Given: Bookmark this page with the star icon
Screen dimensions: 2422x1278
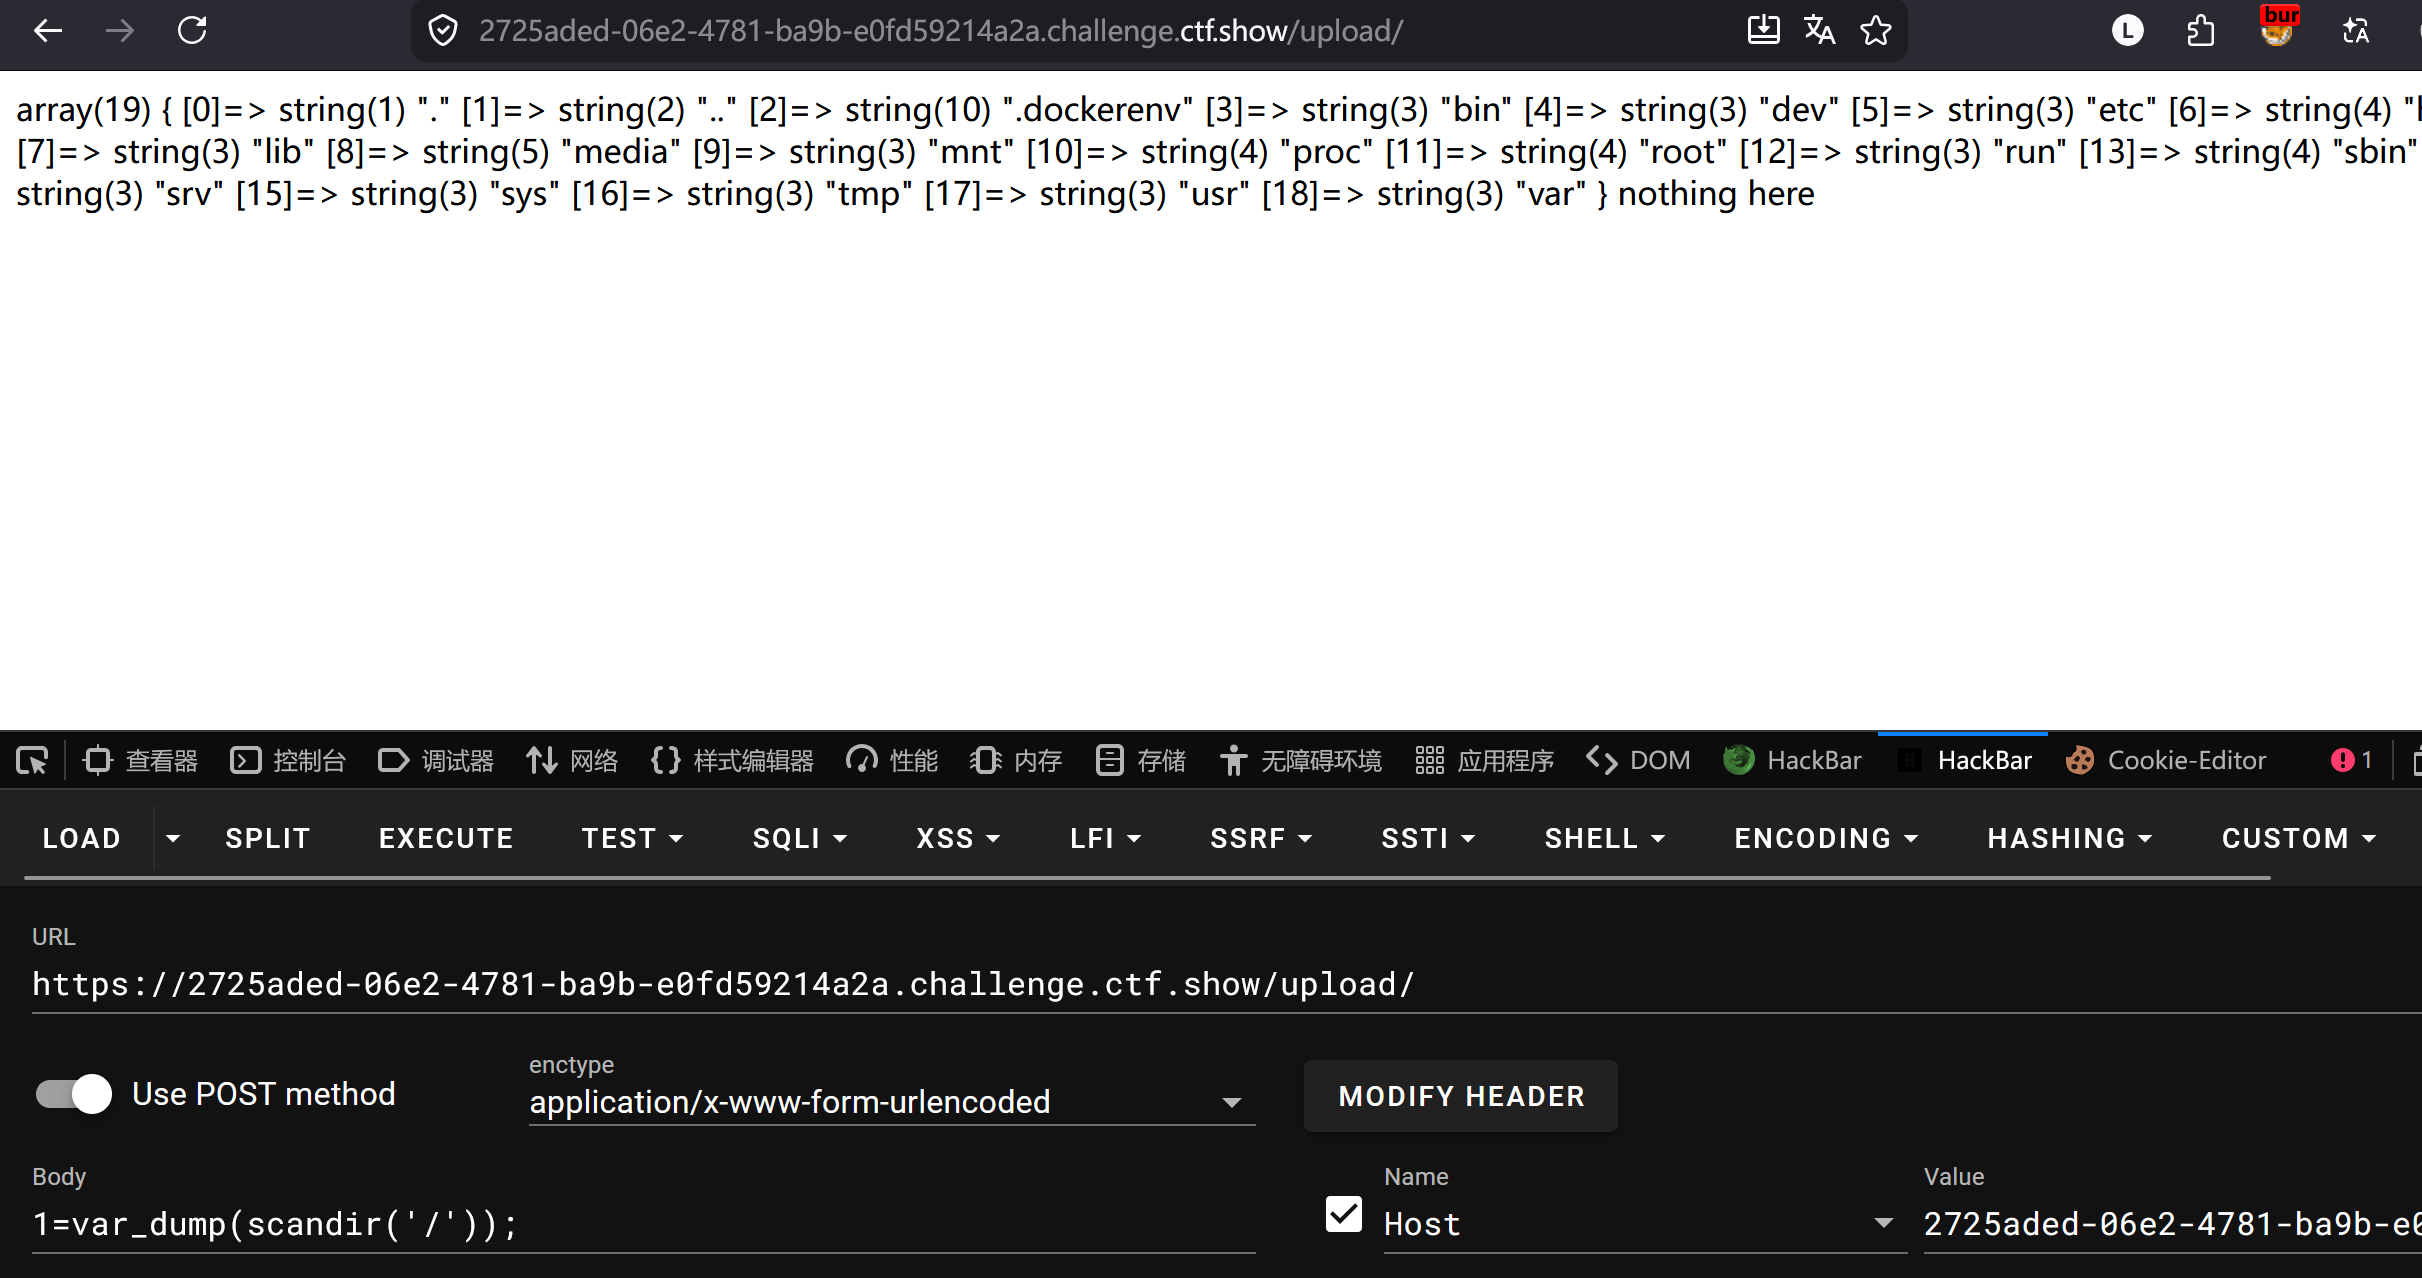Looking at the screenshot, I should (x=1876, y=31).
